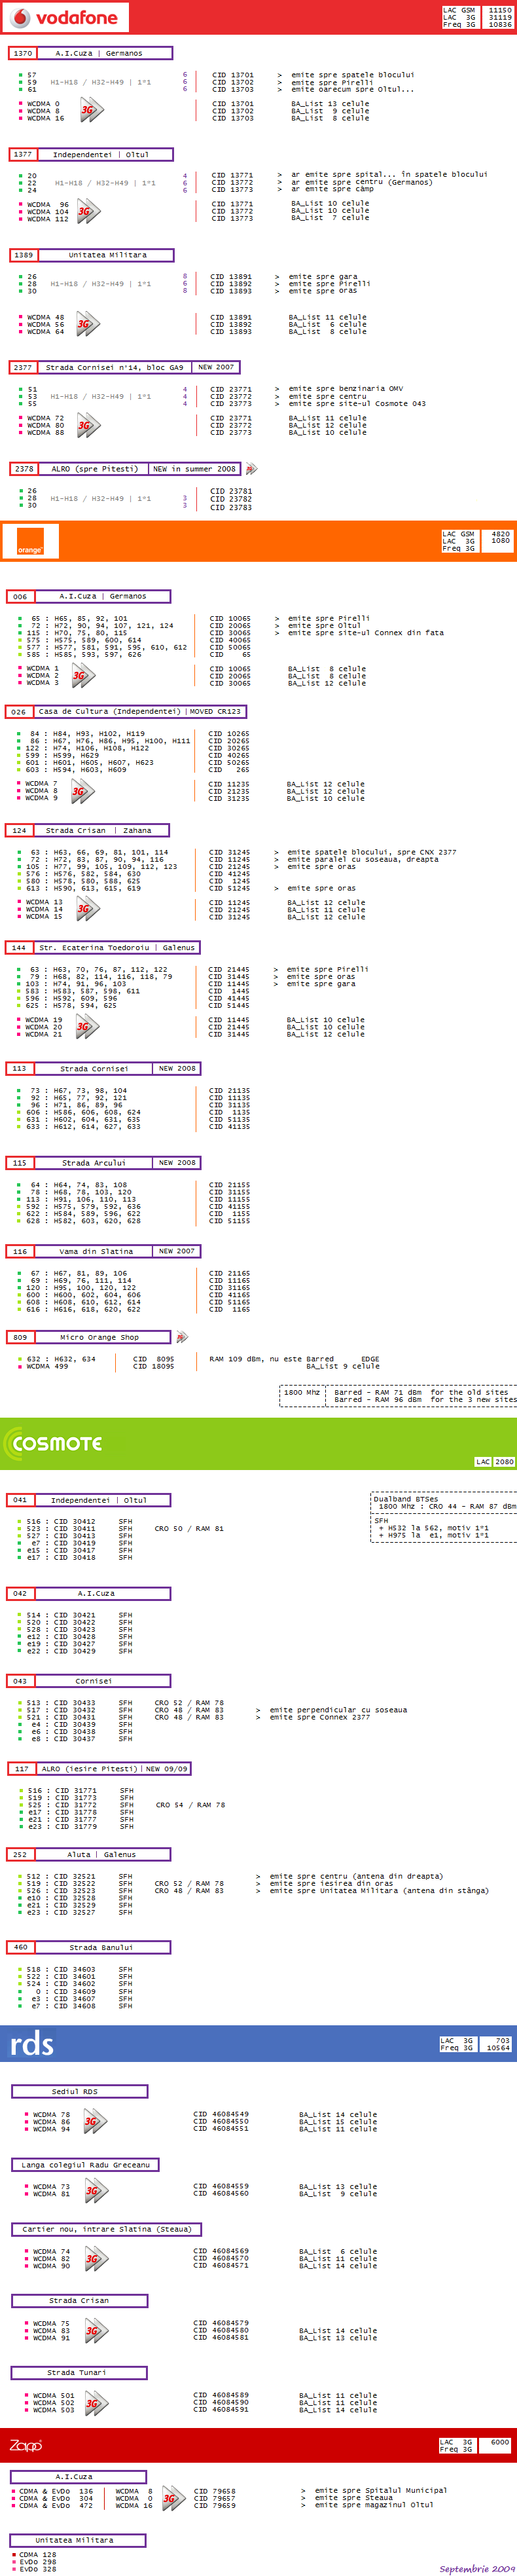Select the Vodafone site number 1370 box
Screen dimensions: 517x2576
(23, 53)
